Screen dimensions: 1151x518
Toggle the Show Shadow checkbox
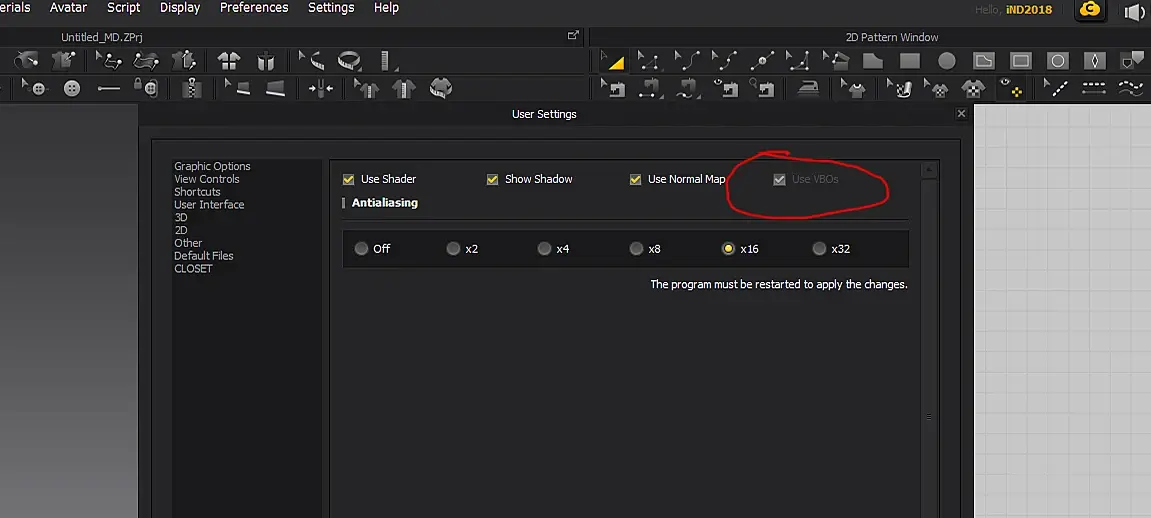[x=492, y=180]
